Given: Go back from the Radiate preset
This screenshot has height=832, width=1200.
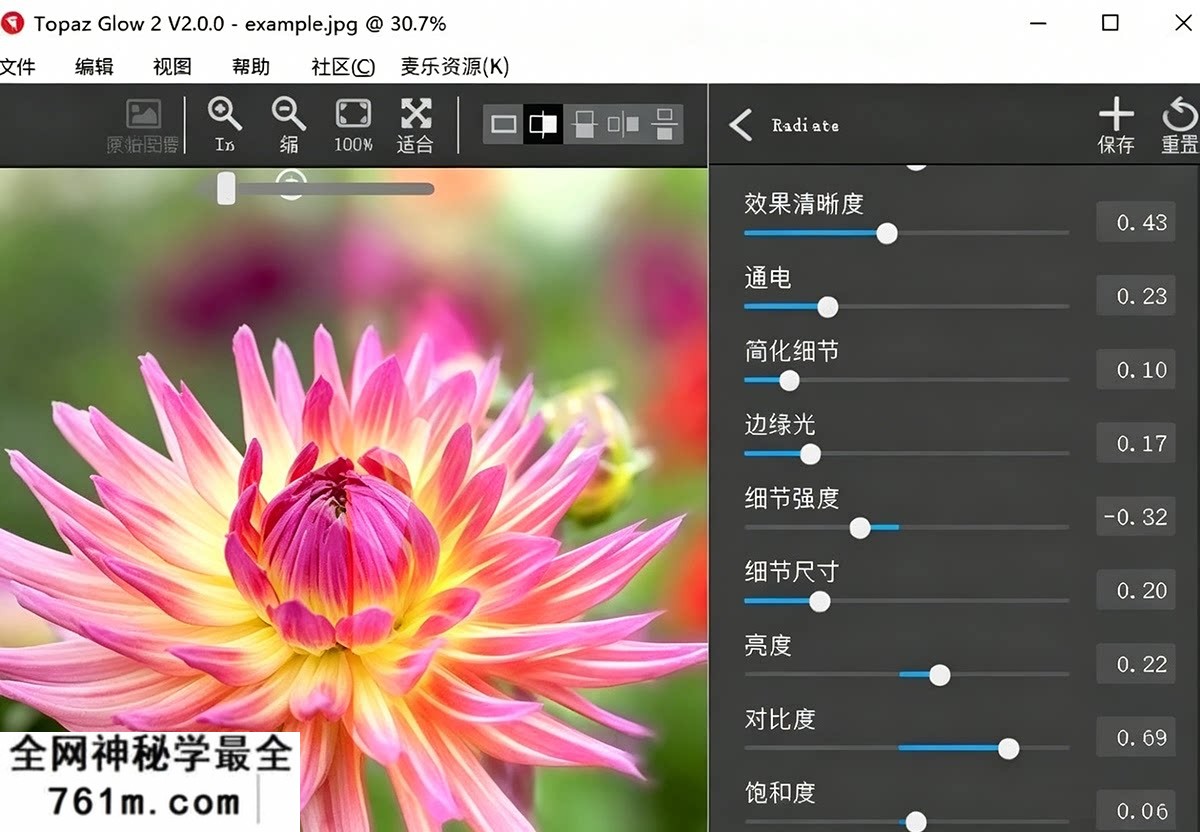Looking at the screenshot, I should tap(740, 125).
